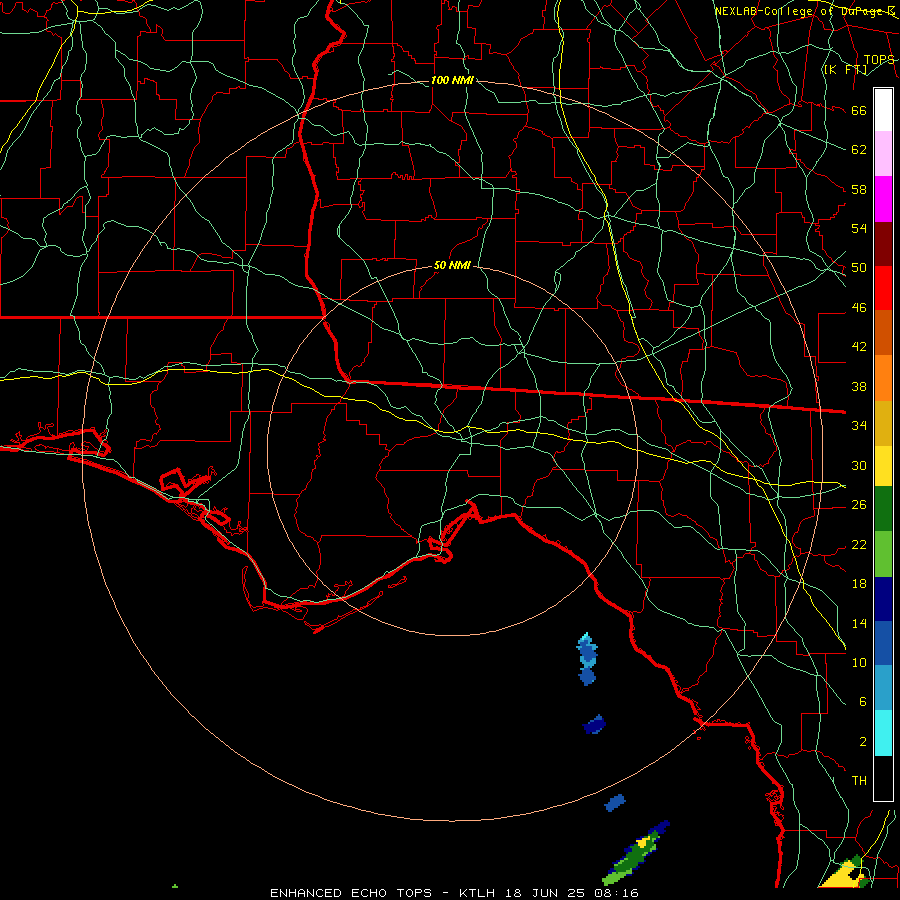
Task: Click the orange 42 K FT swatch
Action: click(883, 378)
